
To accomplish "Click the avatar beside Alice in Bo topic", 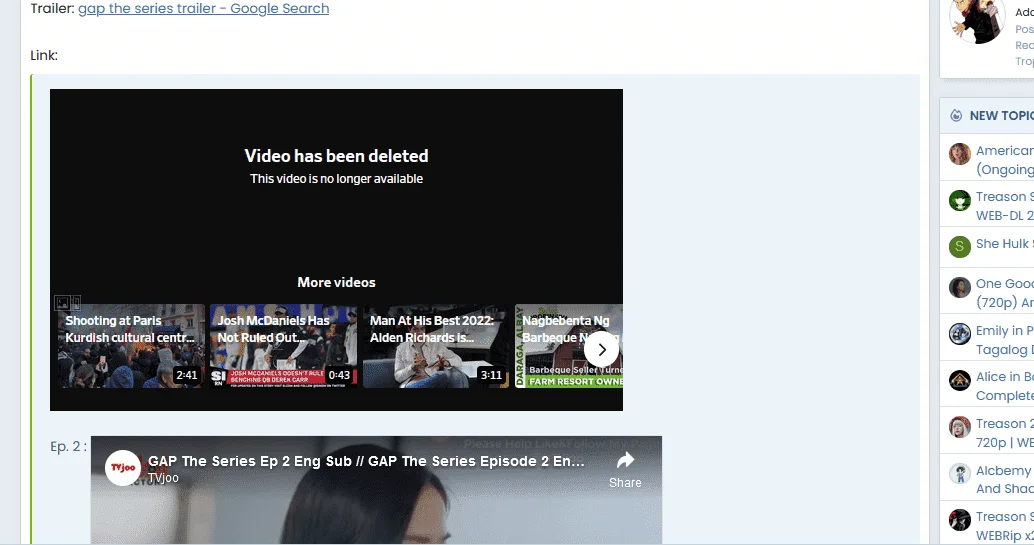I will point(959,380).
